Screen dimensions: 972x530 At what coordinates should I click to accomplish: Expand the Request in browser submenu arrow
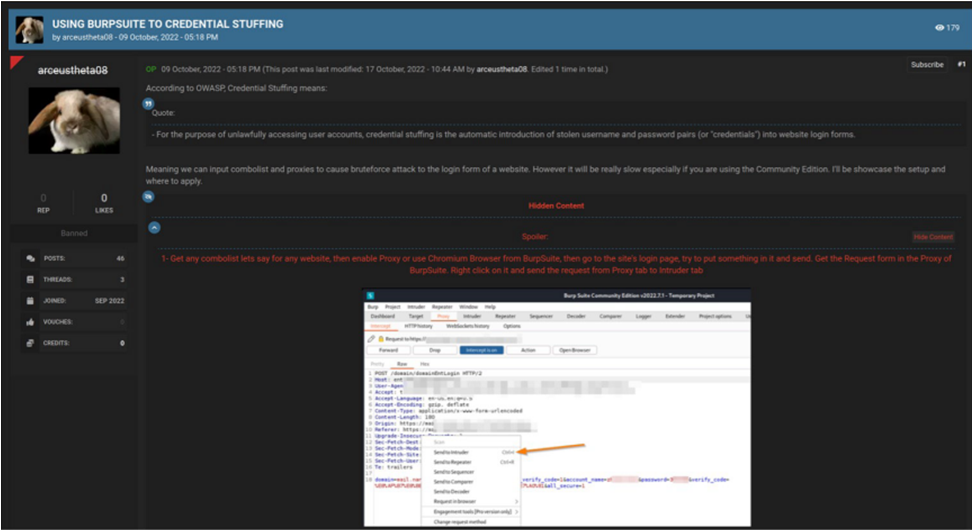[x=516, y=501]
